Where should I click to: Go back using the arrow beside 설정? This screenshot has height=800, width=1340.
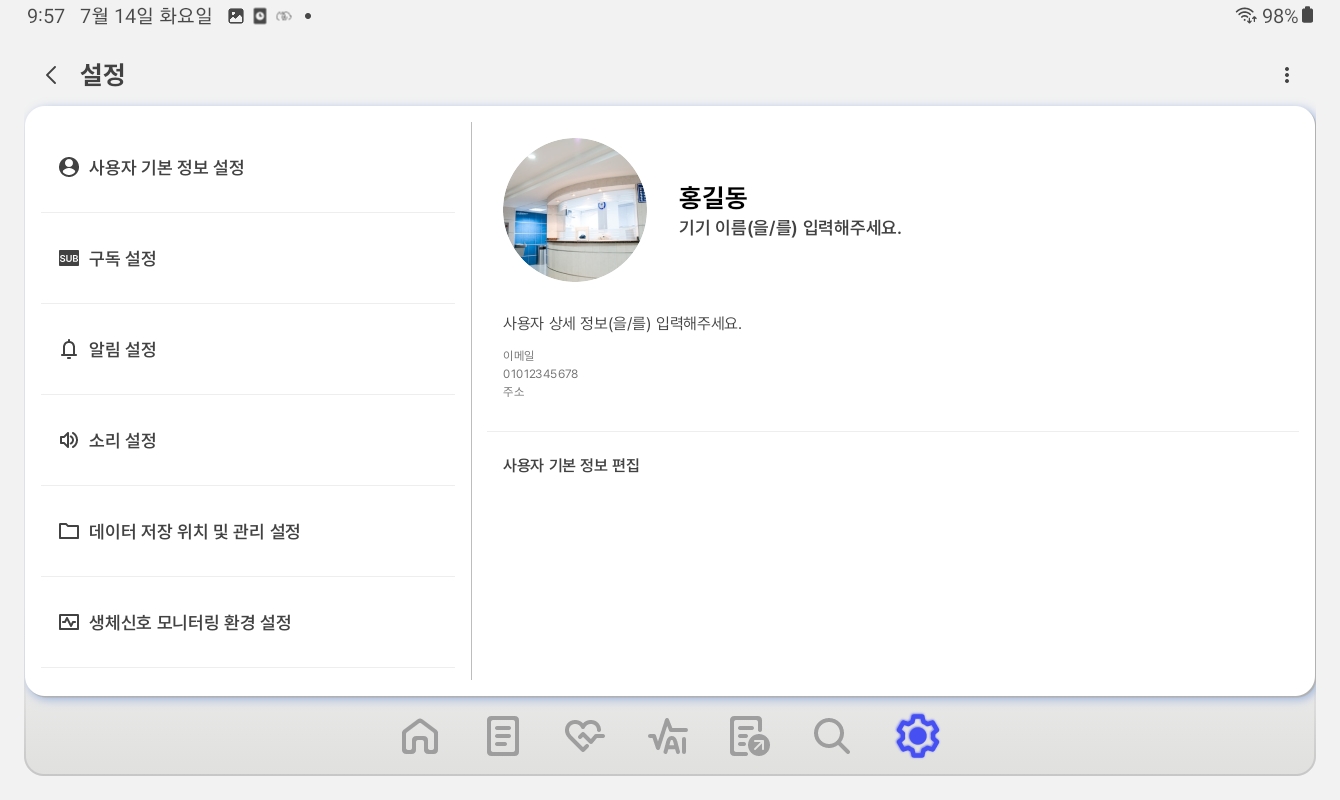click(x=51, y=75)
